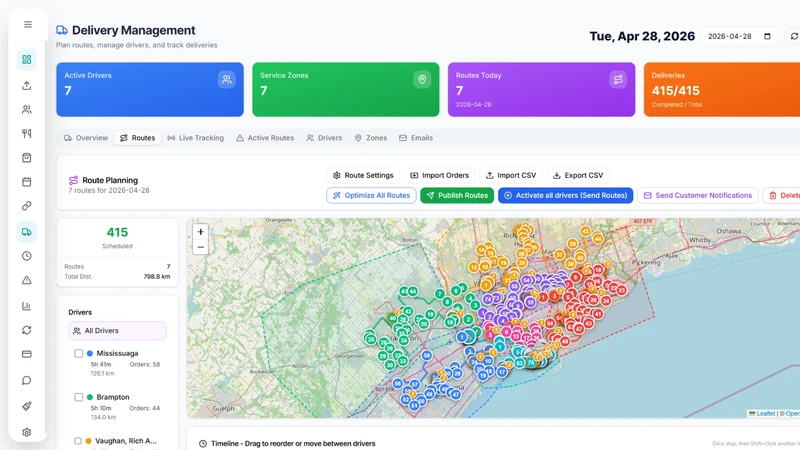This screenshot has width=800, height=450.
Task: Click the refresh icon beside the date field
Action: point(793,36)
